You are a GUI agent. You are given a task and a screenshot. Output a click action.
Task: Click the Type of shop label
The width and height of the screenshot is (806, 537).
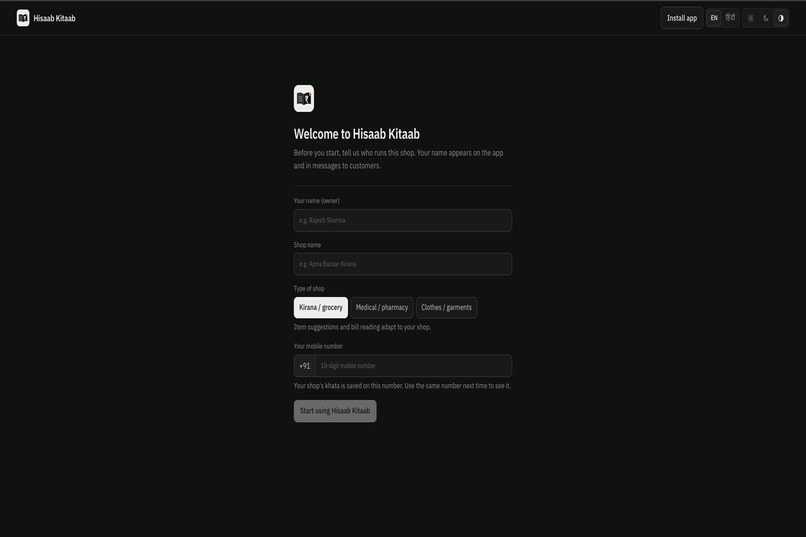point(309,288)
